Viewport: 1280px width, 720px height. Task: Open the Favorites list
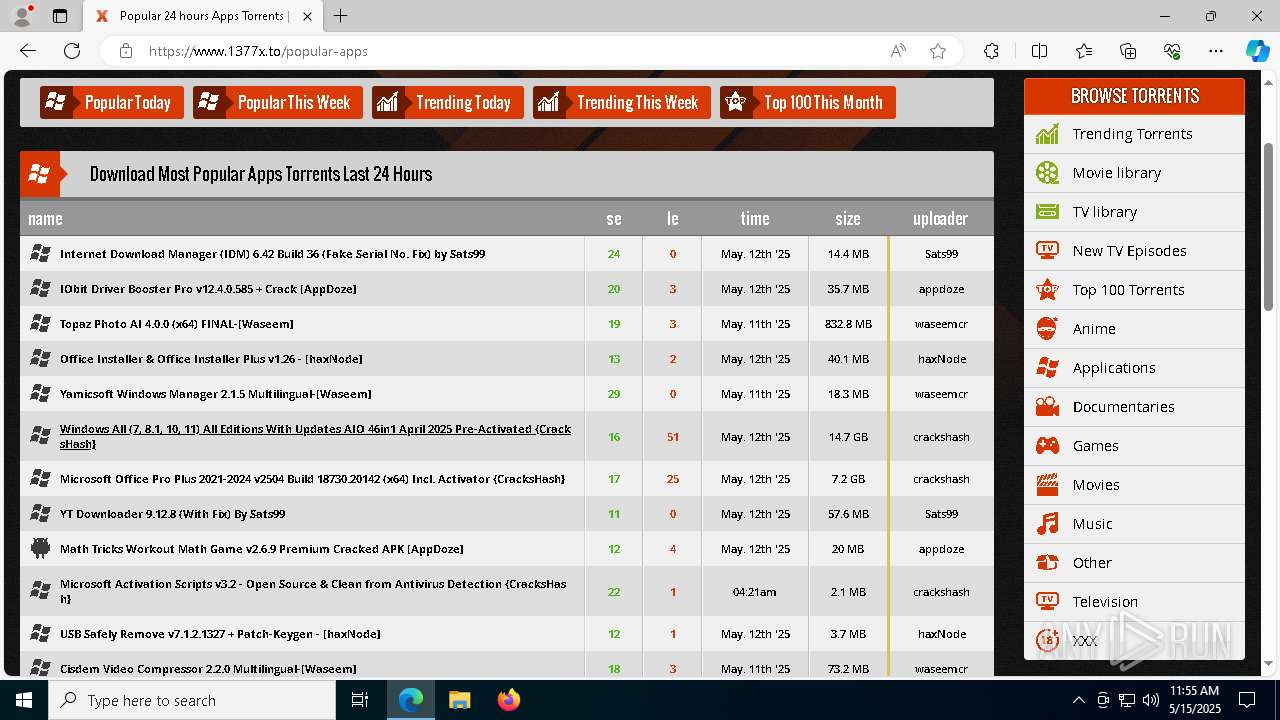[1084, 51]
